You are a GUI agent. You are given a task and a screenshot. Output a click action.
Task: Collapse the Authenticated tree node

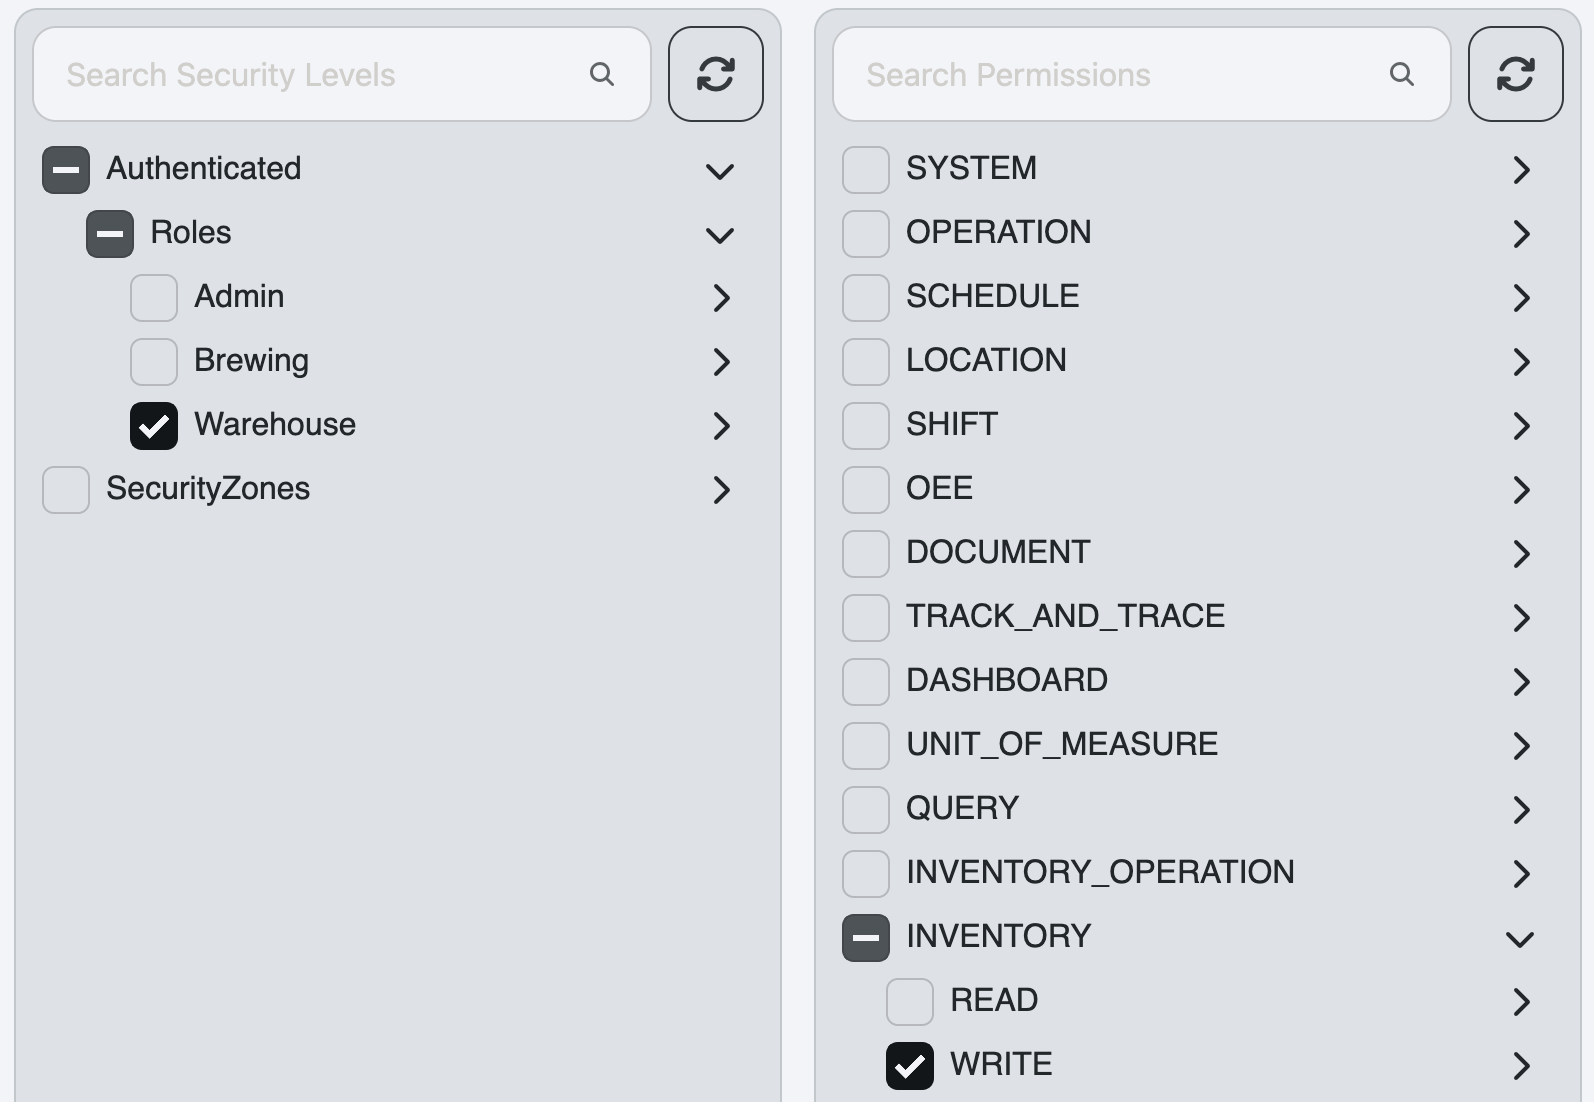(720, 171)
